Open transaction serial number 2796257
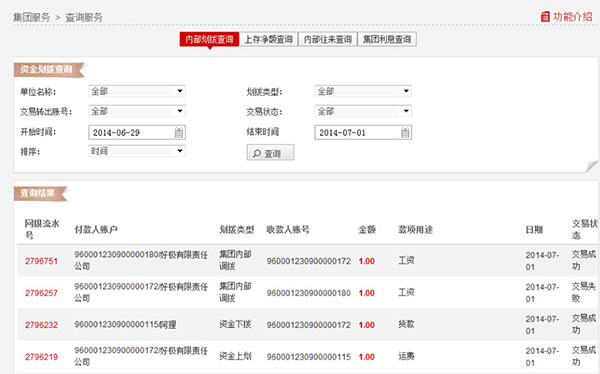 click(41, 293)
